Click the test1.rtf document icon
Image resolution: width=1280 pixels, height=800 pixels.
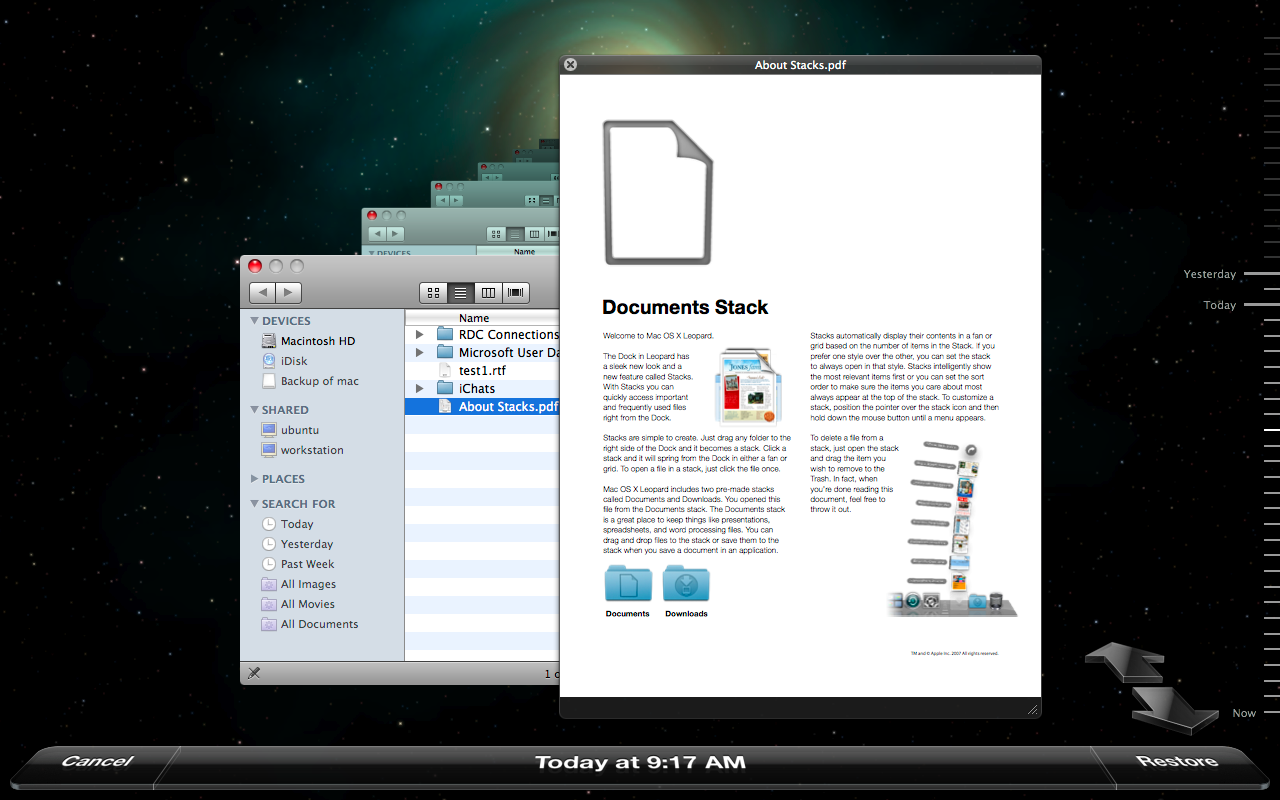click(x=445, y=370)
